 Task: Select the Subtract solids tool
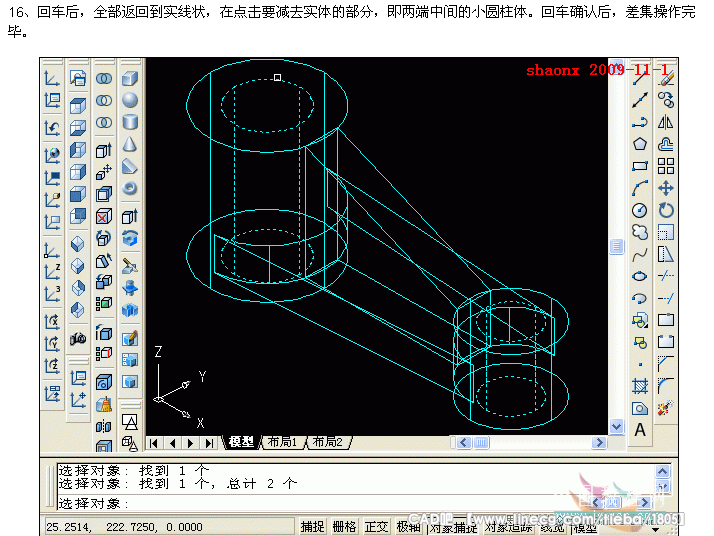[x=104, y=100]
